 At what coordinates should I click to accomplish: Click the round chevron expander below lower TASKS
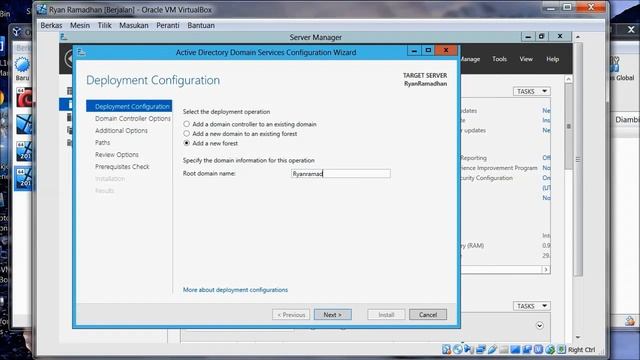tap(540, 326)
